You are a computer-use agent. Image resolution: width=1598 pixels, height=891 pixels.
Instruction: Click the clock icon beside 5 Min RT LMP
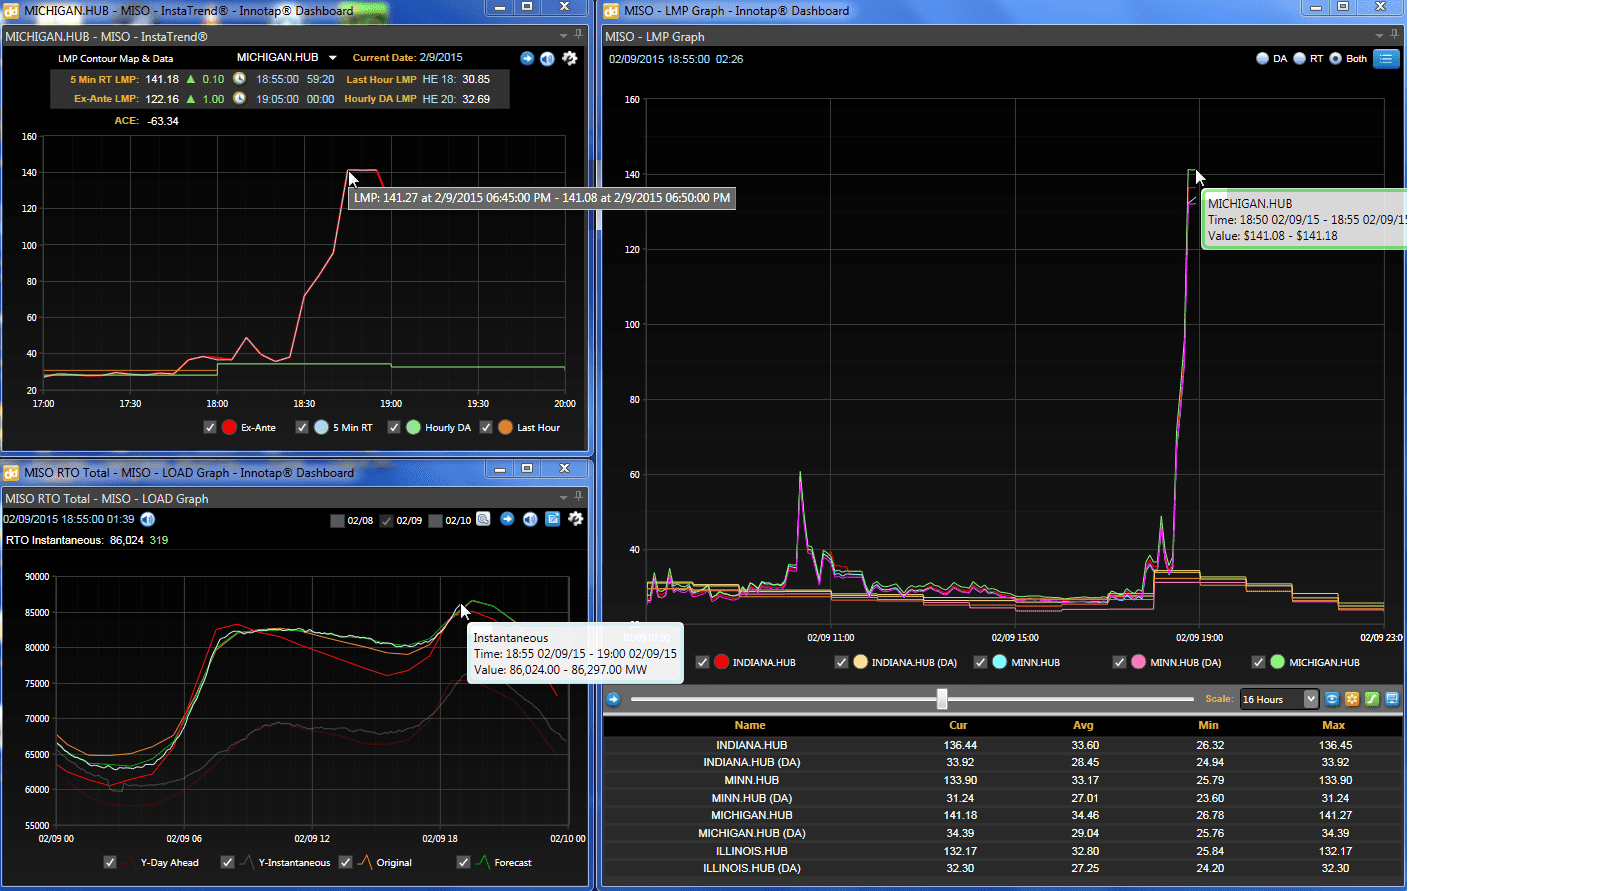pyautogui.click(x=240, y=79)
